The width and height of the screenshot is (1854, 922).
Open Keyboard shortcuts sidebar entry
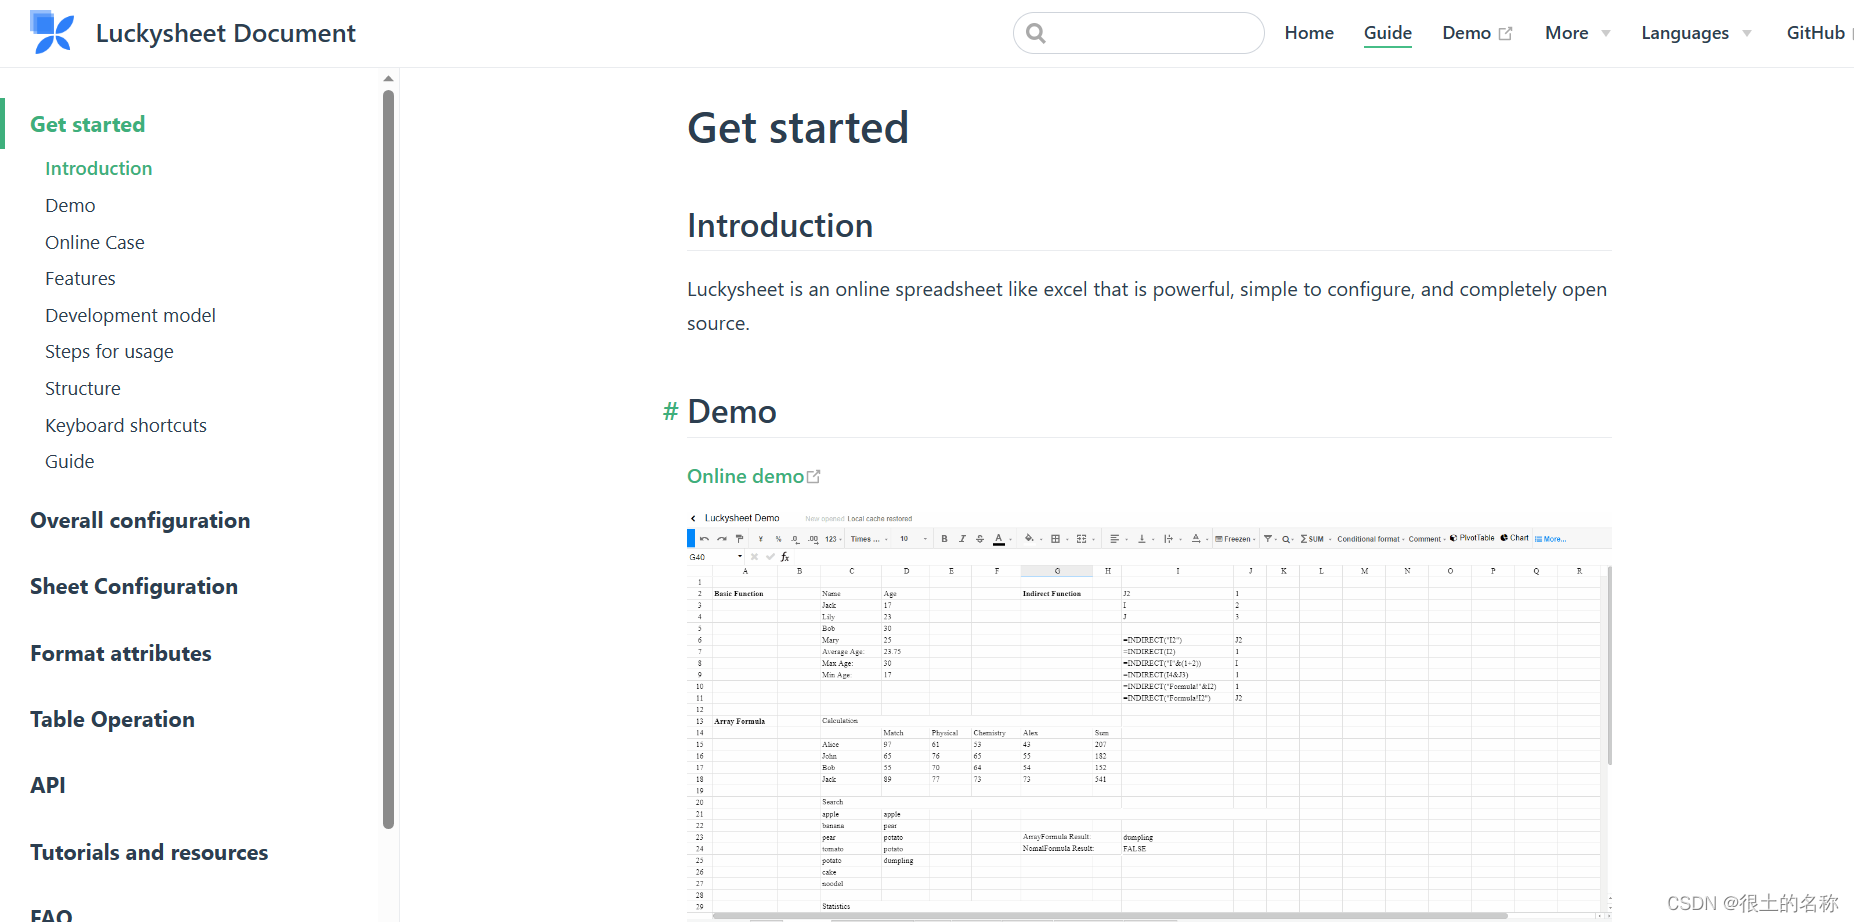pos(126,425)
